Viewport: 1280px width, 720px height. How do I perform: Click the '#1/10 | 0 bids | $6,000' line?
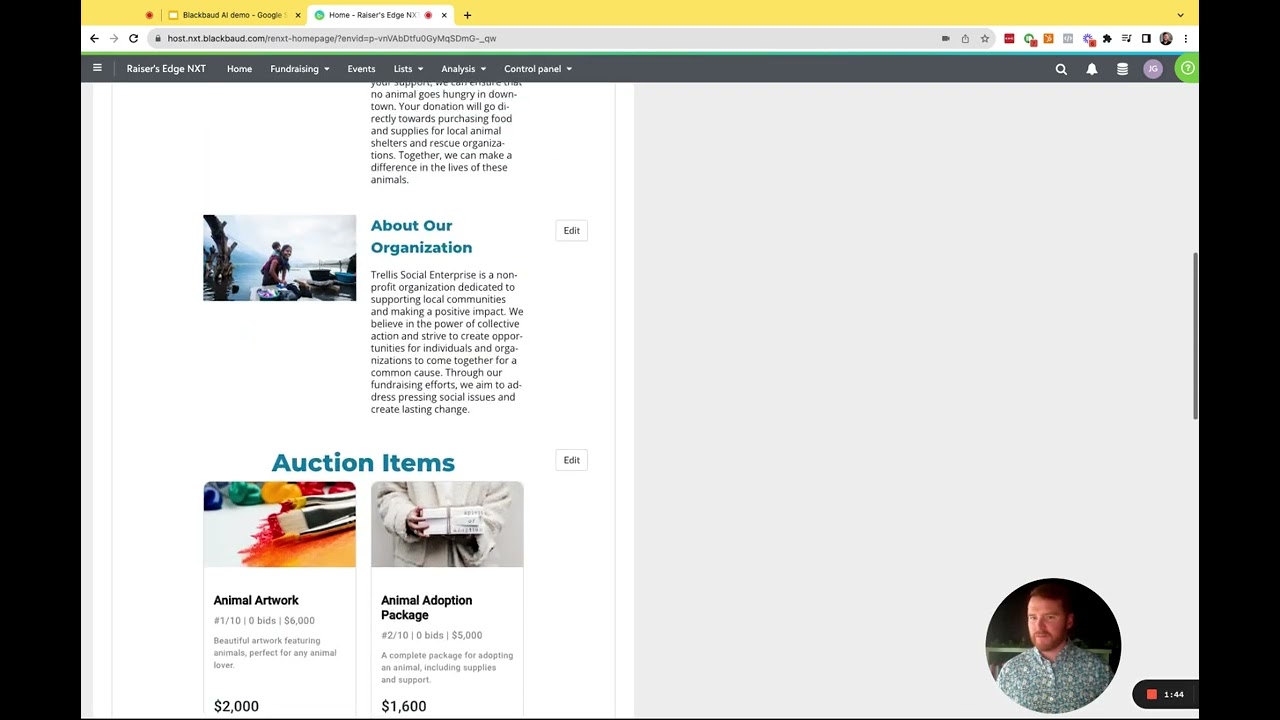(x=264, y=620)
